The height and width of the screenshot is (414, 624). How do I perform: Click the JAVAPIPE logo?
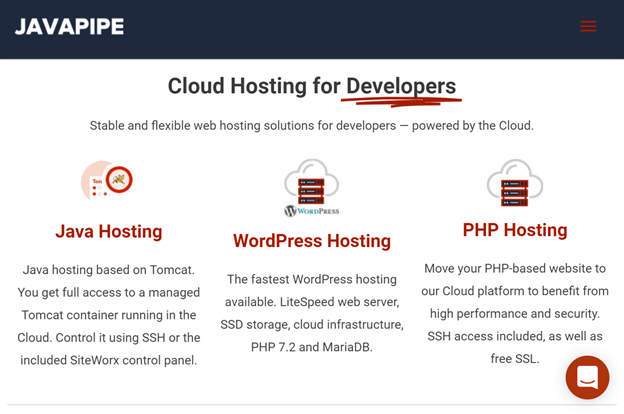(69, 27)
